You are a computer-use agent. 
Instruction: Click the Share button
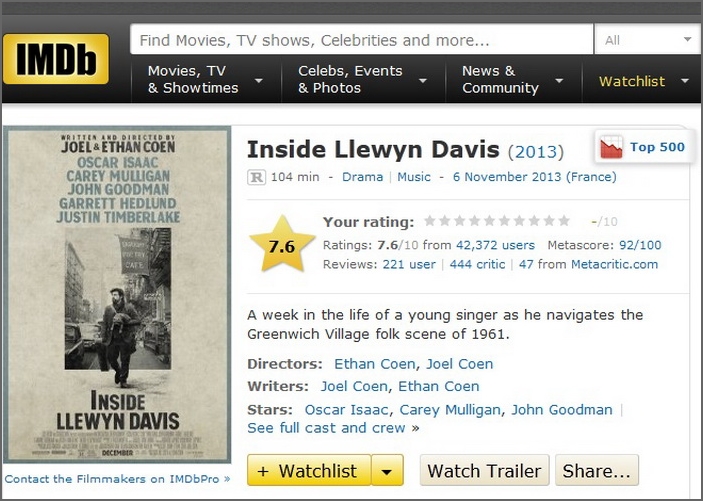tap(597, 470)
